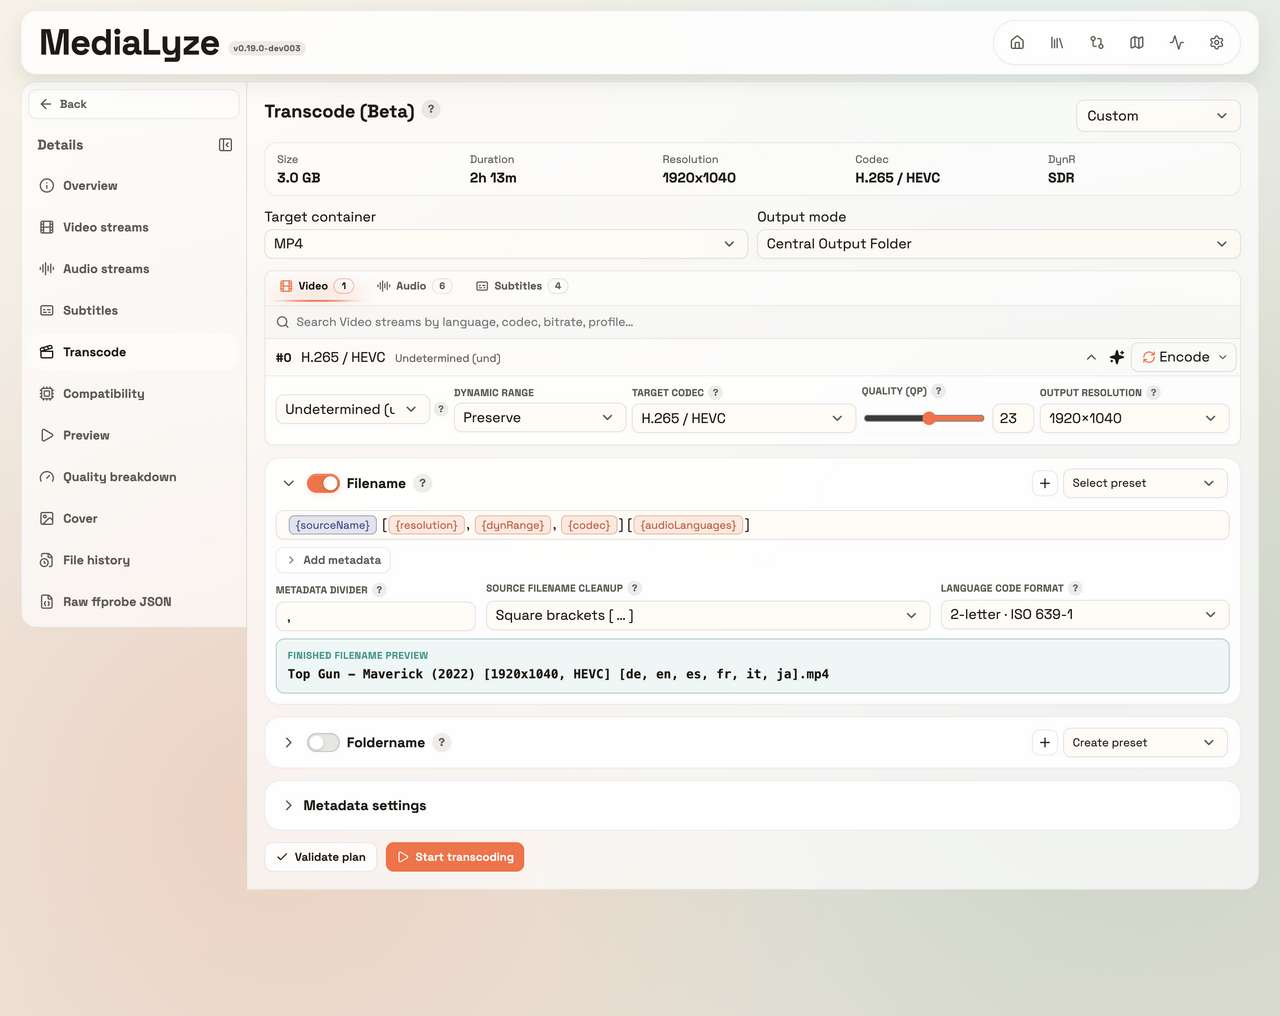Screen dimensions: 1280x1016
Task: Click the plus button beside Select preset
Action: click(x=1045, y=483)
